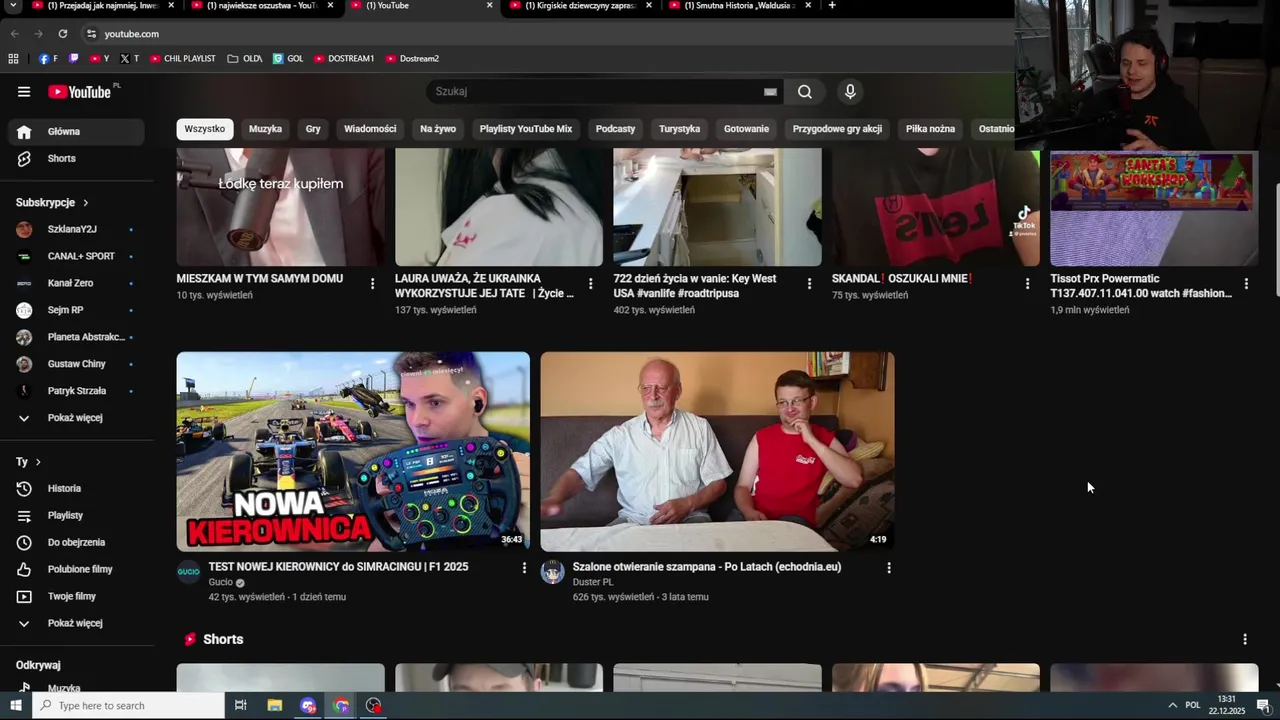Image resolution: width=1280 pixels, height=720 pixels.
Task: Open the browser apps grid bookmark icon
Action: [x=13, y=59]
